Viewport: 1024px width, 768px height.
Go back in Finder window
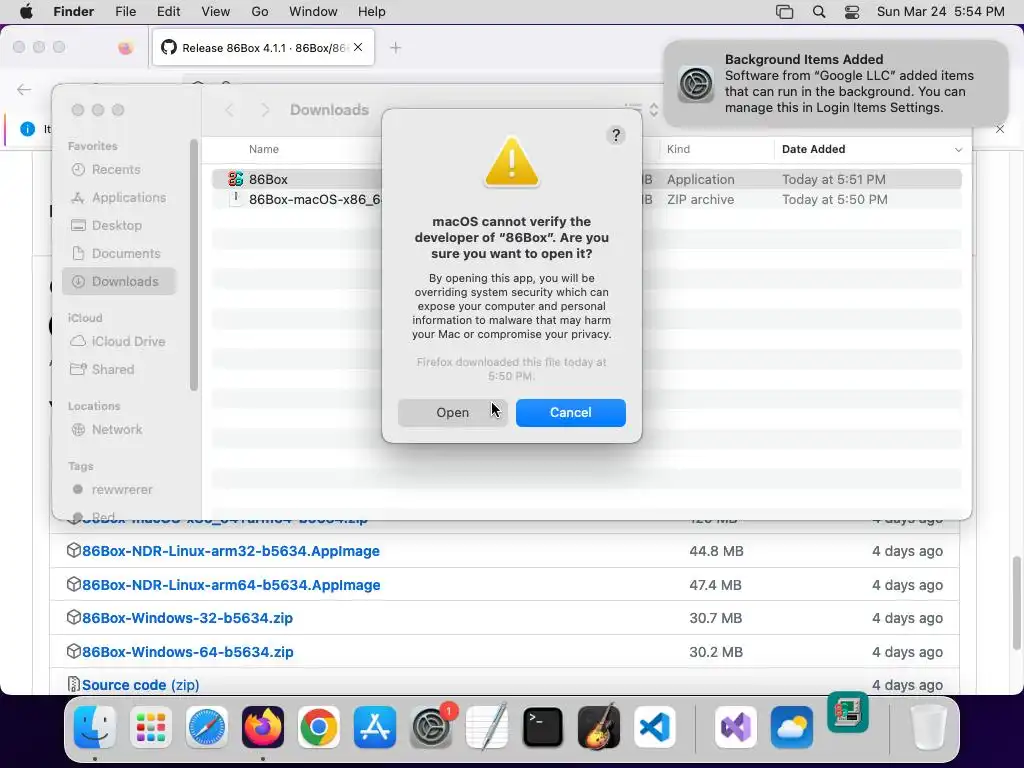[x=229, y=110]
